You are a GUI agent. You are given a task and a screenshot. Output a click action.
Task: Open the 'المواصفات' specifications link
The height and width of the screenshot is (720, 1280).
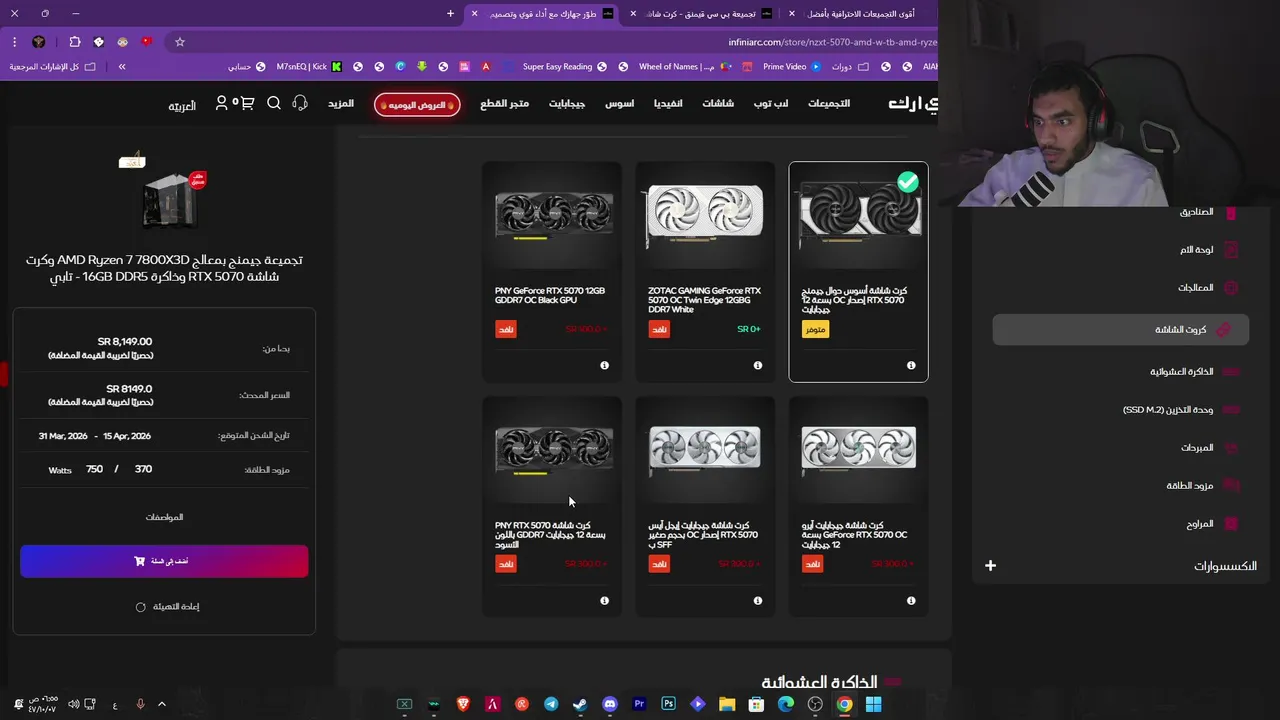pyautogui.click(x=164, y=517)
